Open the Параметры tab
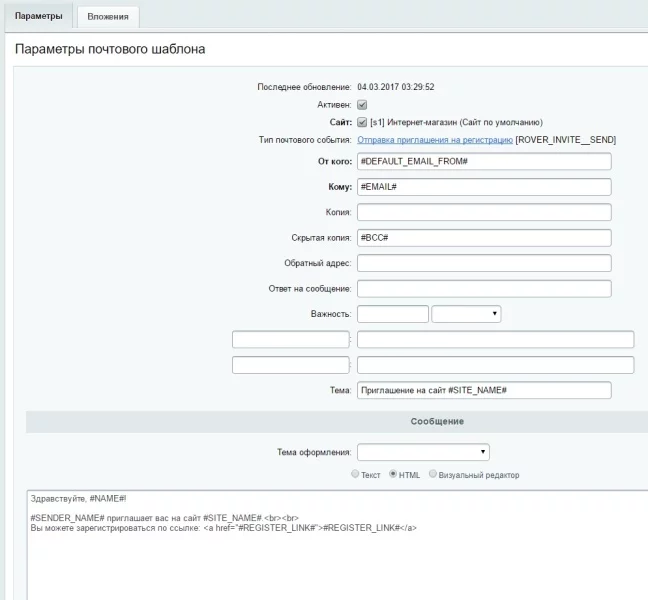 click(x=38, y=17)
